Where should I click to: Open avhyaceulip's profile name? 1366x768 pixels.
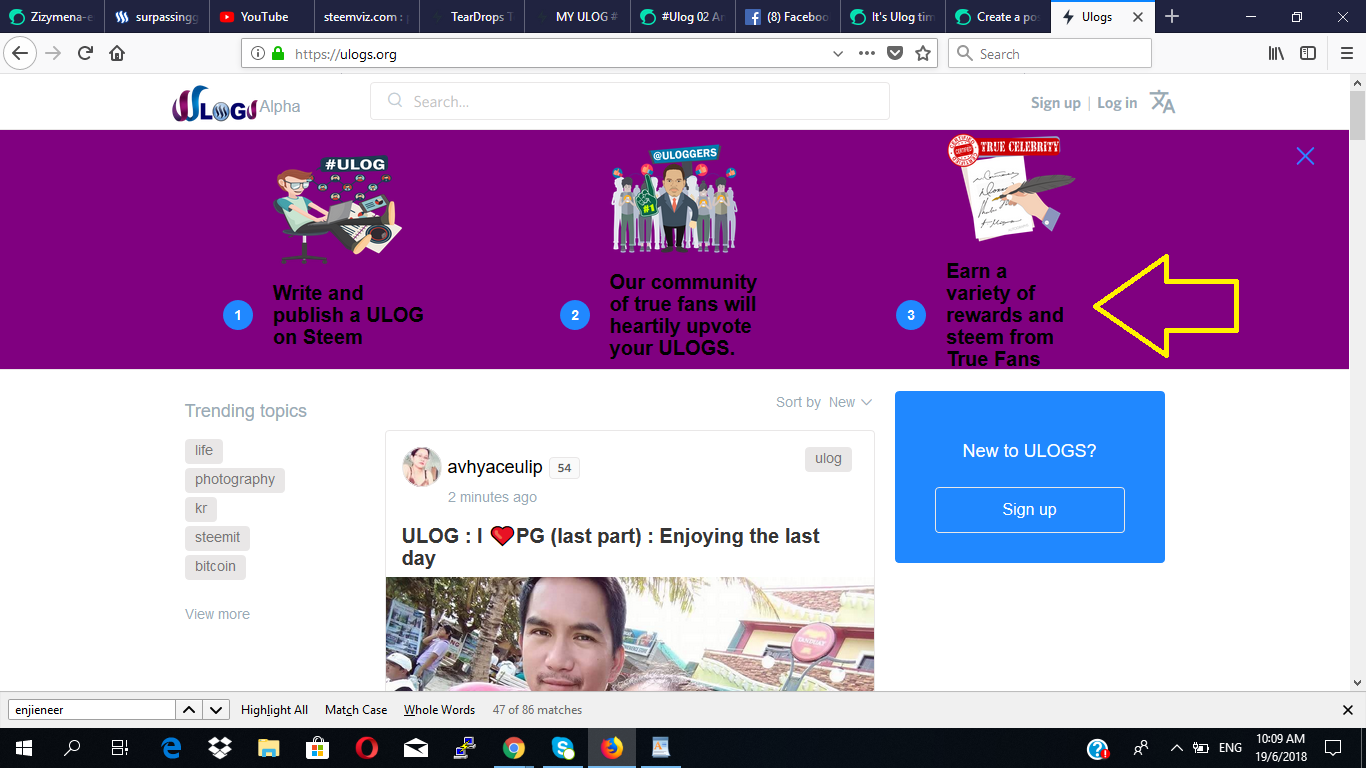(x=495, y=467)
